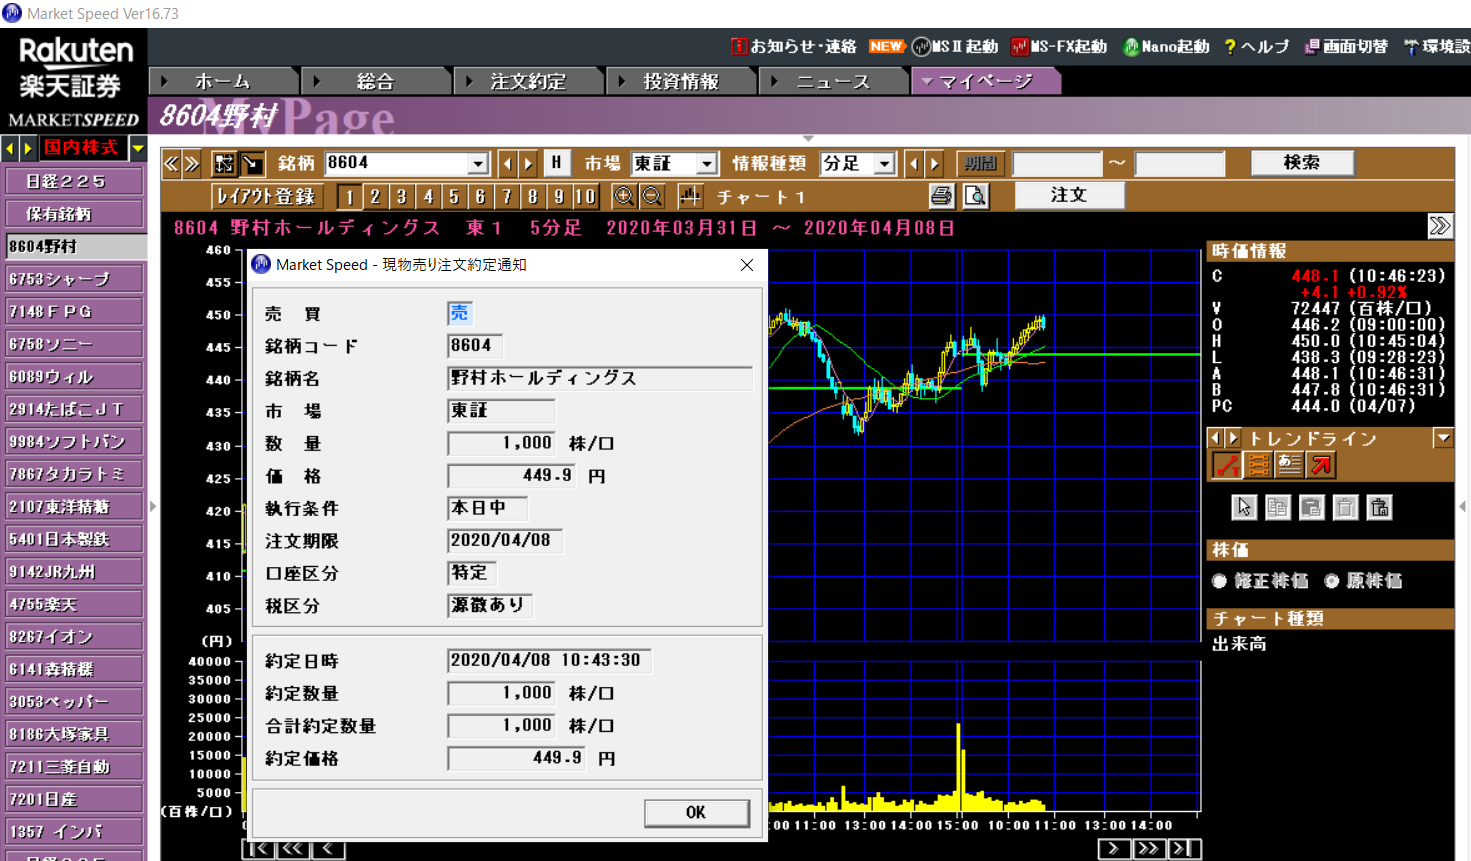Open the print preview icon
Screen dimensions: 1471x861
click(975, 196)
